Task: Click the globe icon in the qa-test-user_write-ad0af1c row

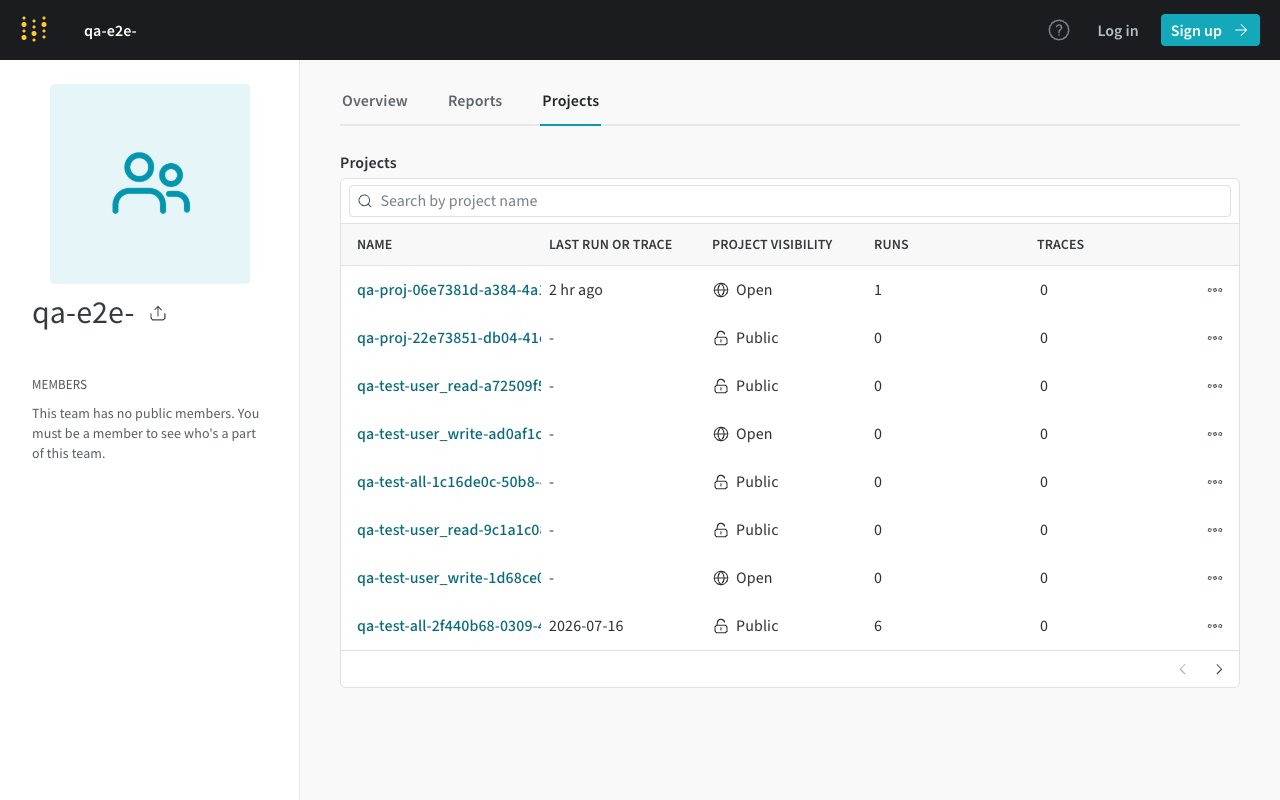Action: pos(721,434)
